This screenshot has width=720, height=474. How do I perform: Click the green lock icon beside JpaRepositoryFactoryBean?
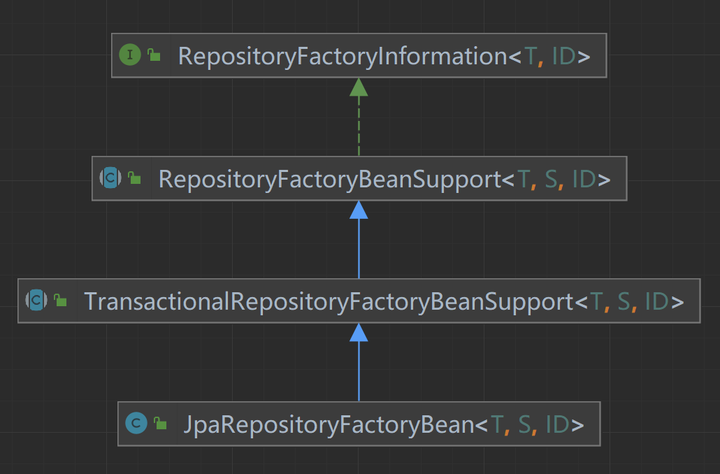pyautogui.click(x=160, y=424)
